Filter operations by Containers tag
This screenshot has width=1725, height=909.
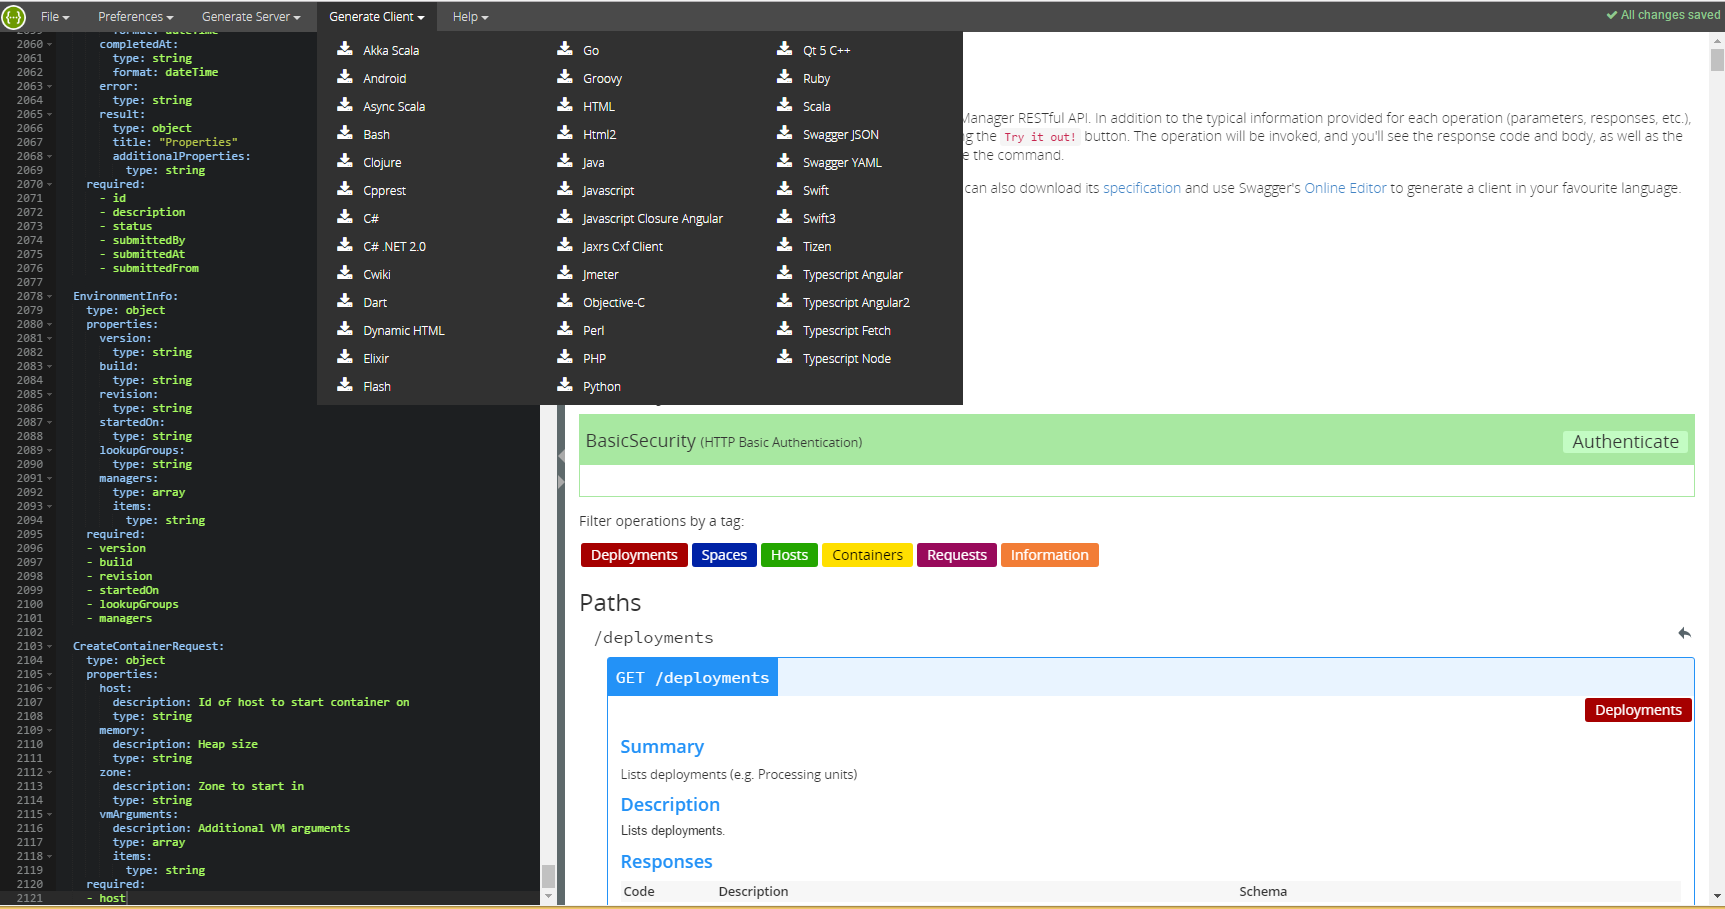point(867,555)
